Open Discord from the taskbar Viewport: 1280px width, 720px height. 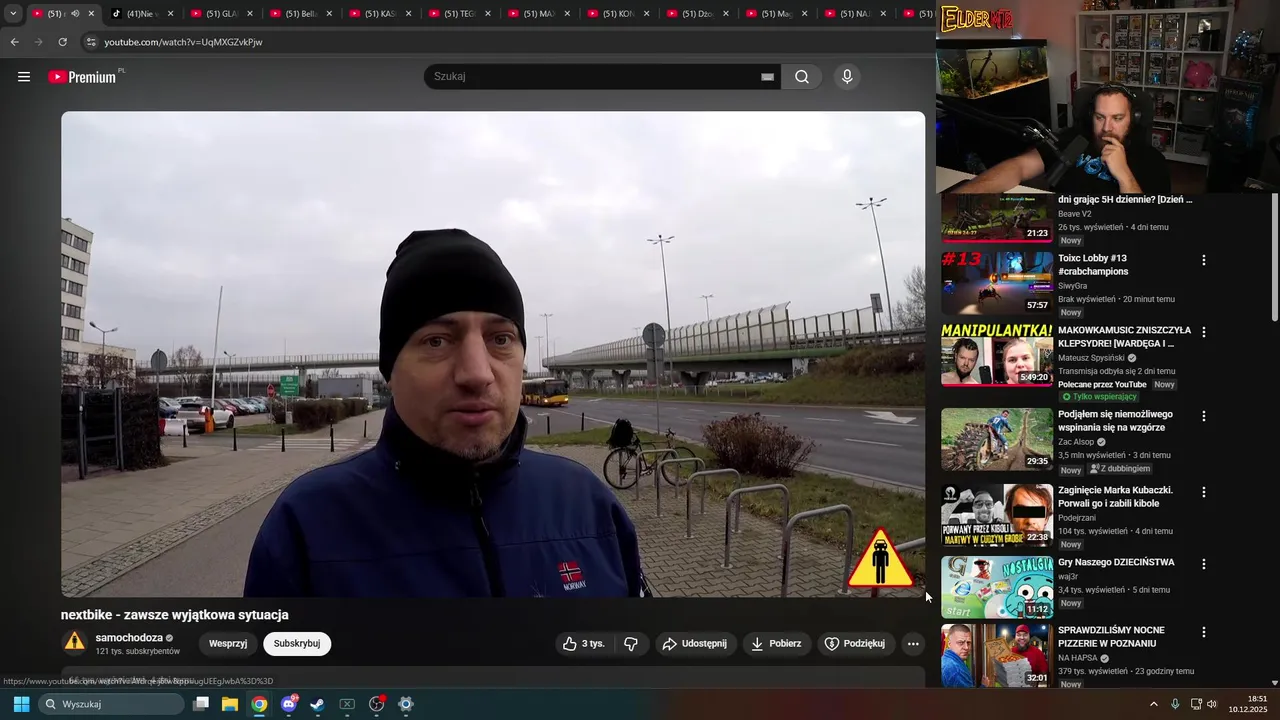pyautogui.click(x=288, y=704)
